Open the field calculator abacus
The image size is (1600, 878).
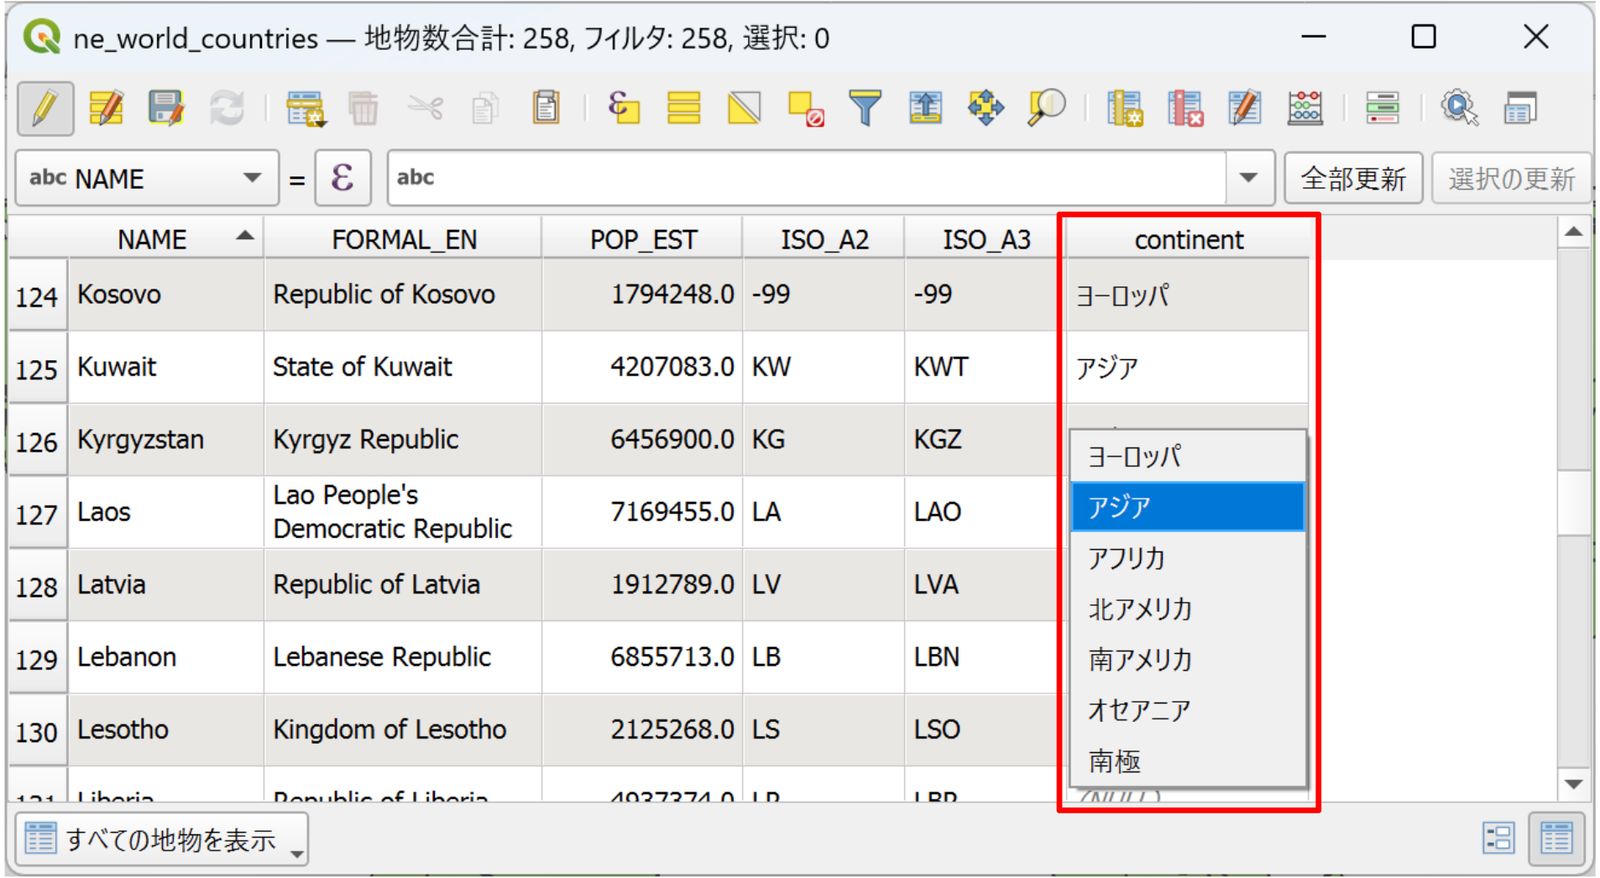click(x=1305, y=108)
